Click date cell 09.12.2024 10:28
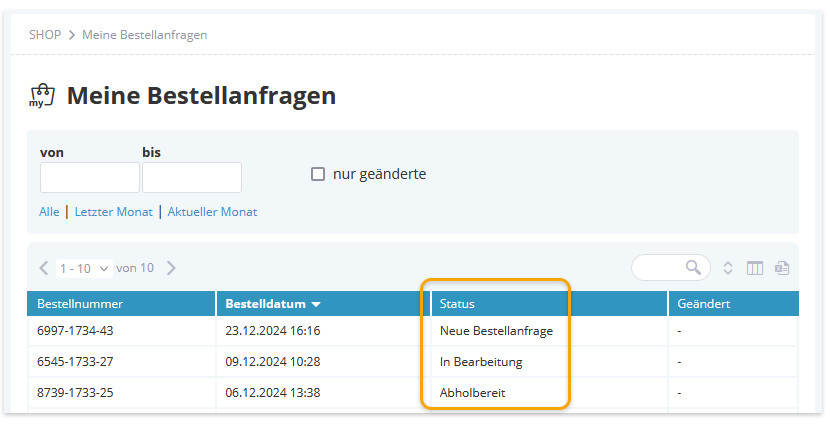Screen dimensions: 830x427 [x=273, y=362]
